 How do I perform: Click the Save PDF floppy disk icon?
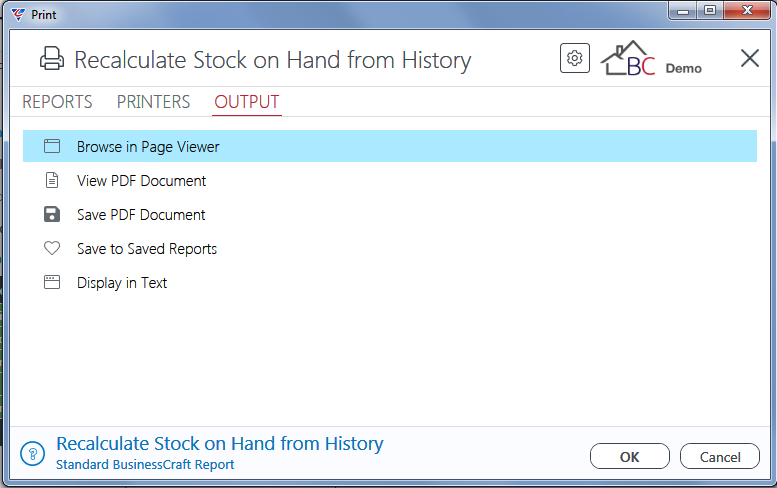click(x=52, y=215)
